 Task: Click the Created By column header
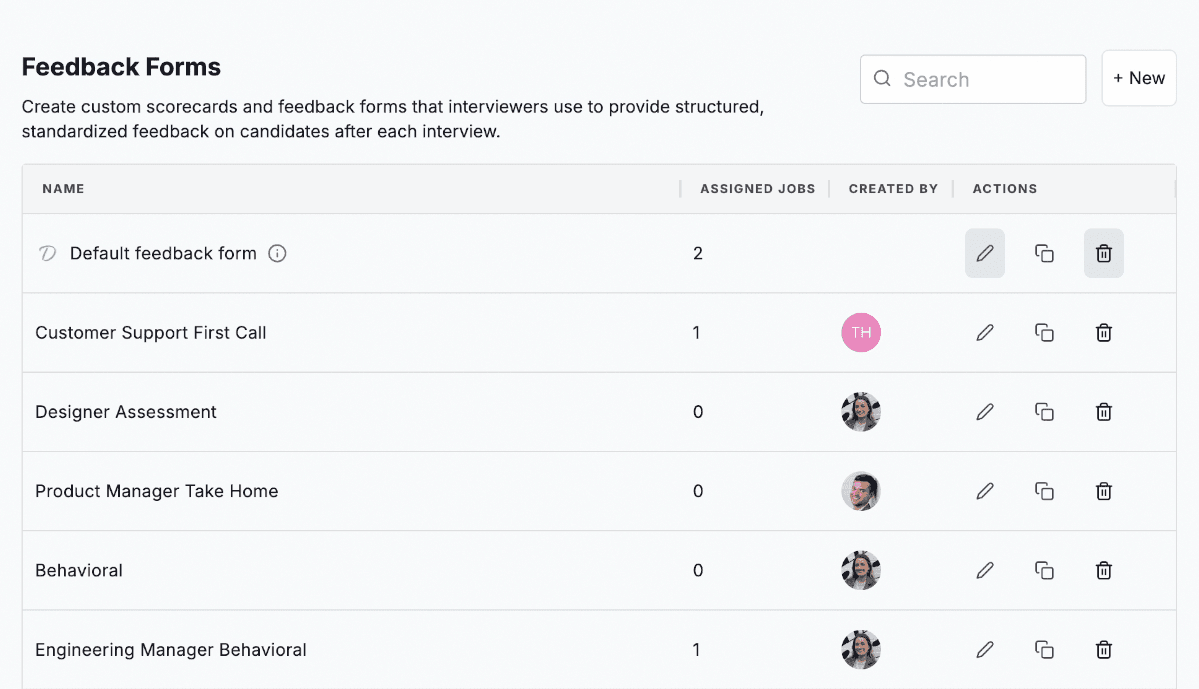(893, 189)
